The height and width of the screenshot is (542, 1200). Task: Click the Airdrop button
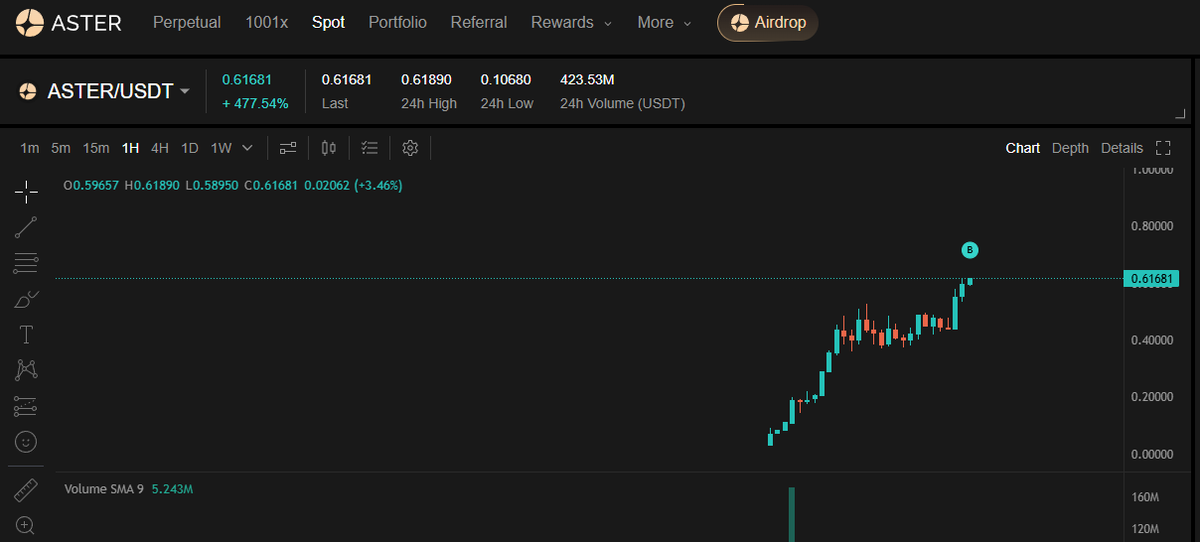[x=768, y=22]
